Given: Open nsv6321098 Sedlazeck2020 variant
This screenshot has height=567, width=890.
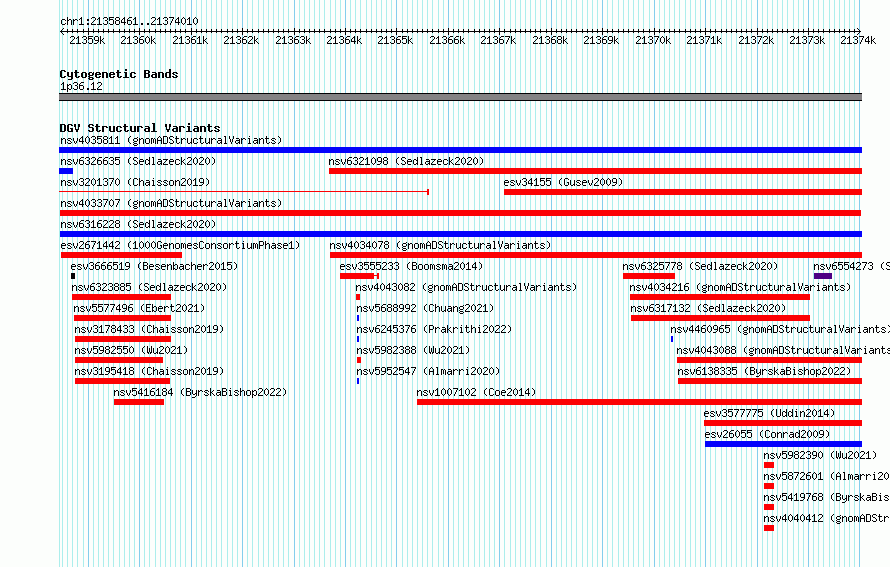Looking at the screenshot, I should pos(406,161).
